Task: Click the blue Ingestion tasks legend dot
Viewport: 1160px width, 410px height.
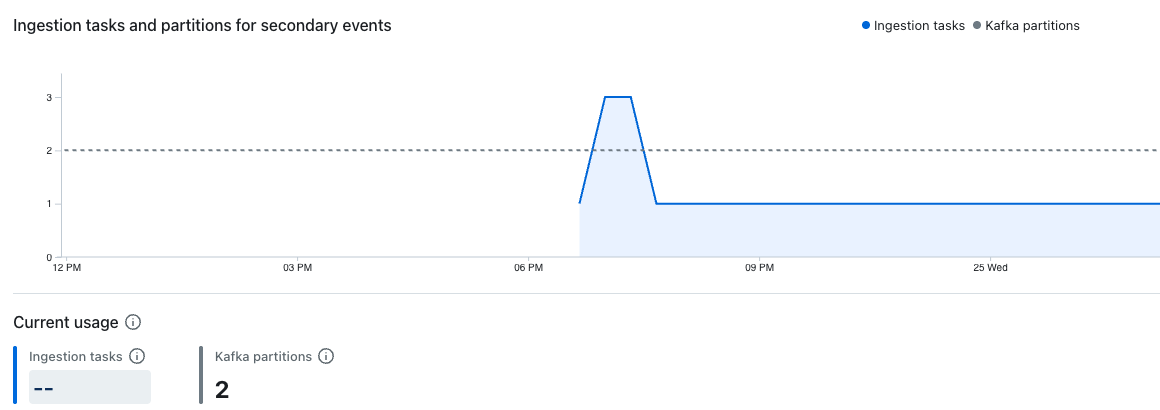Action: pos(866,26)
